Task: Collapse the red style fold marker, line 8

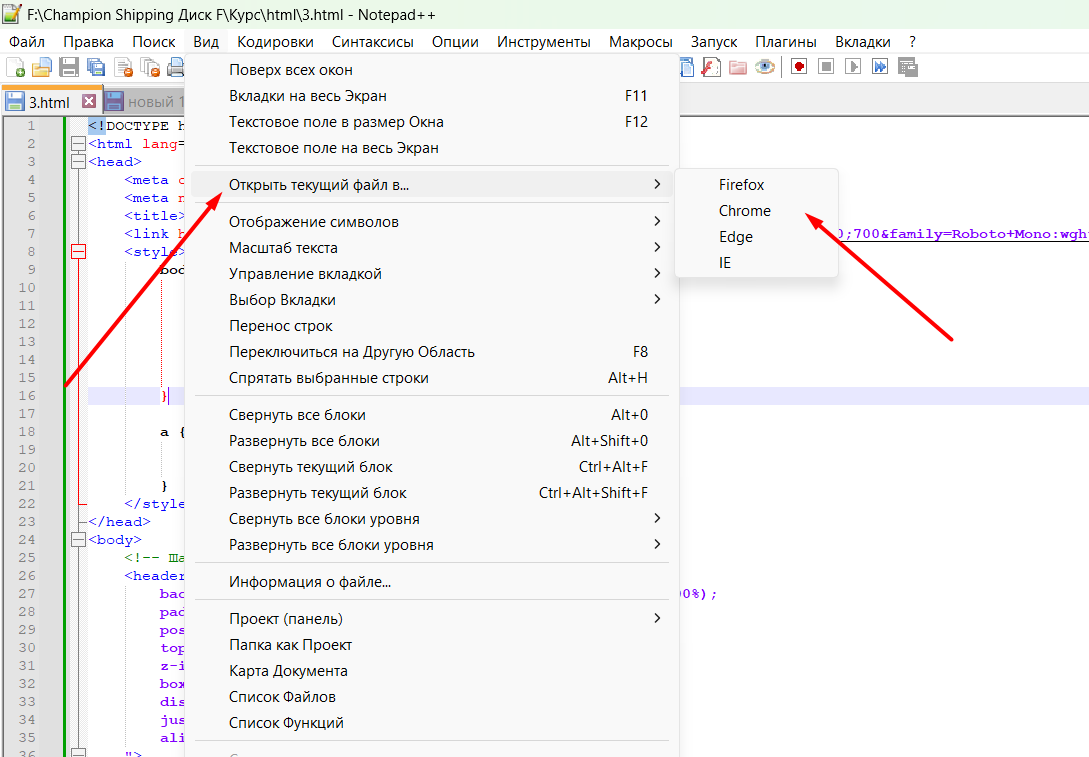Action: (x=78, y=251)
